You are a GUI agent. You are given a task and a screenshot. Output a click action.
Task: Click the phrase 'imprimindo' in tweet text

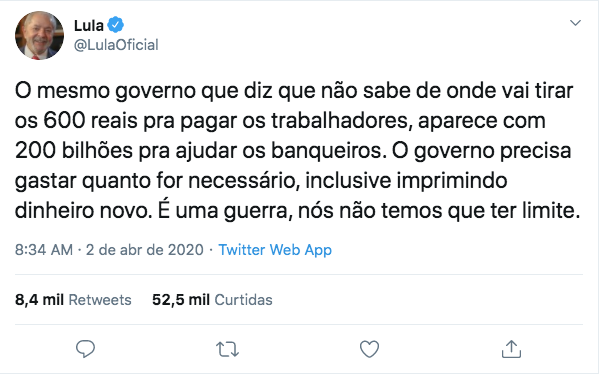[452, 180]
